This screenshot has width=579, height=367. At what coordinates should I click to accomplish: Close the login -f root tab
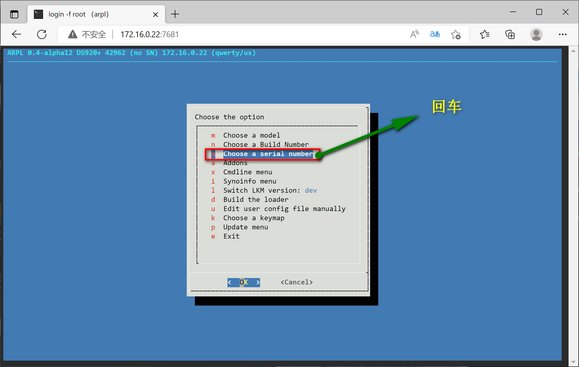155,14
